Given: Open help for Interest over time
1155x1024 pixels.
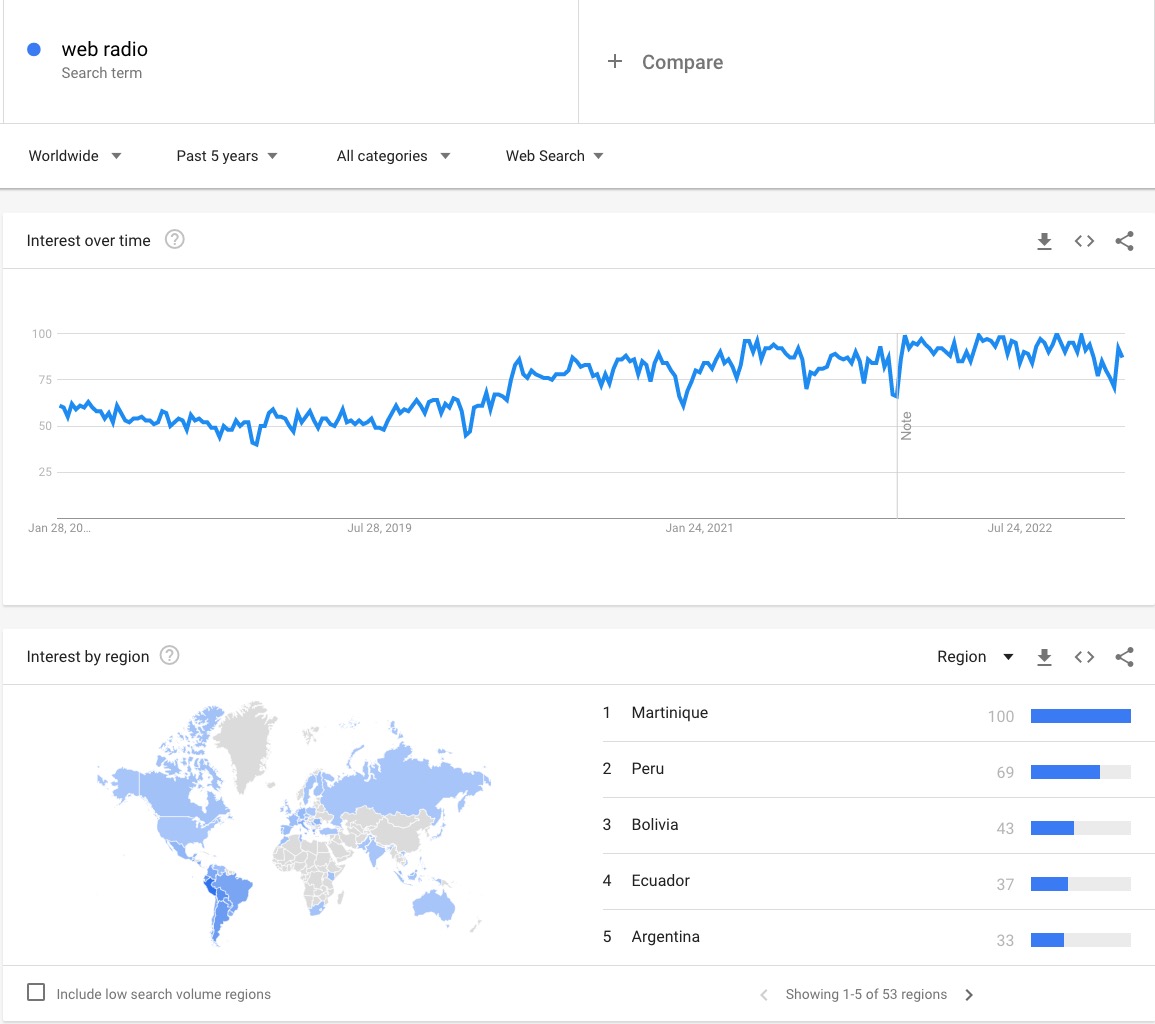Looking at the screenshot, I should tap(174, 240).
